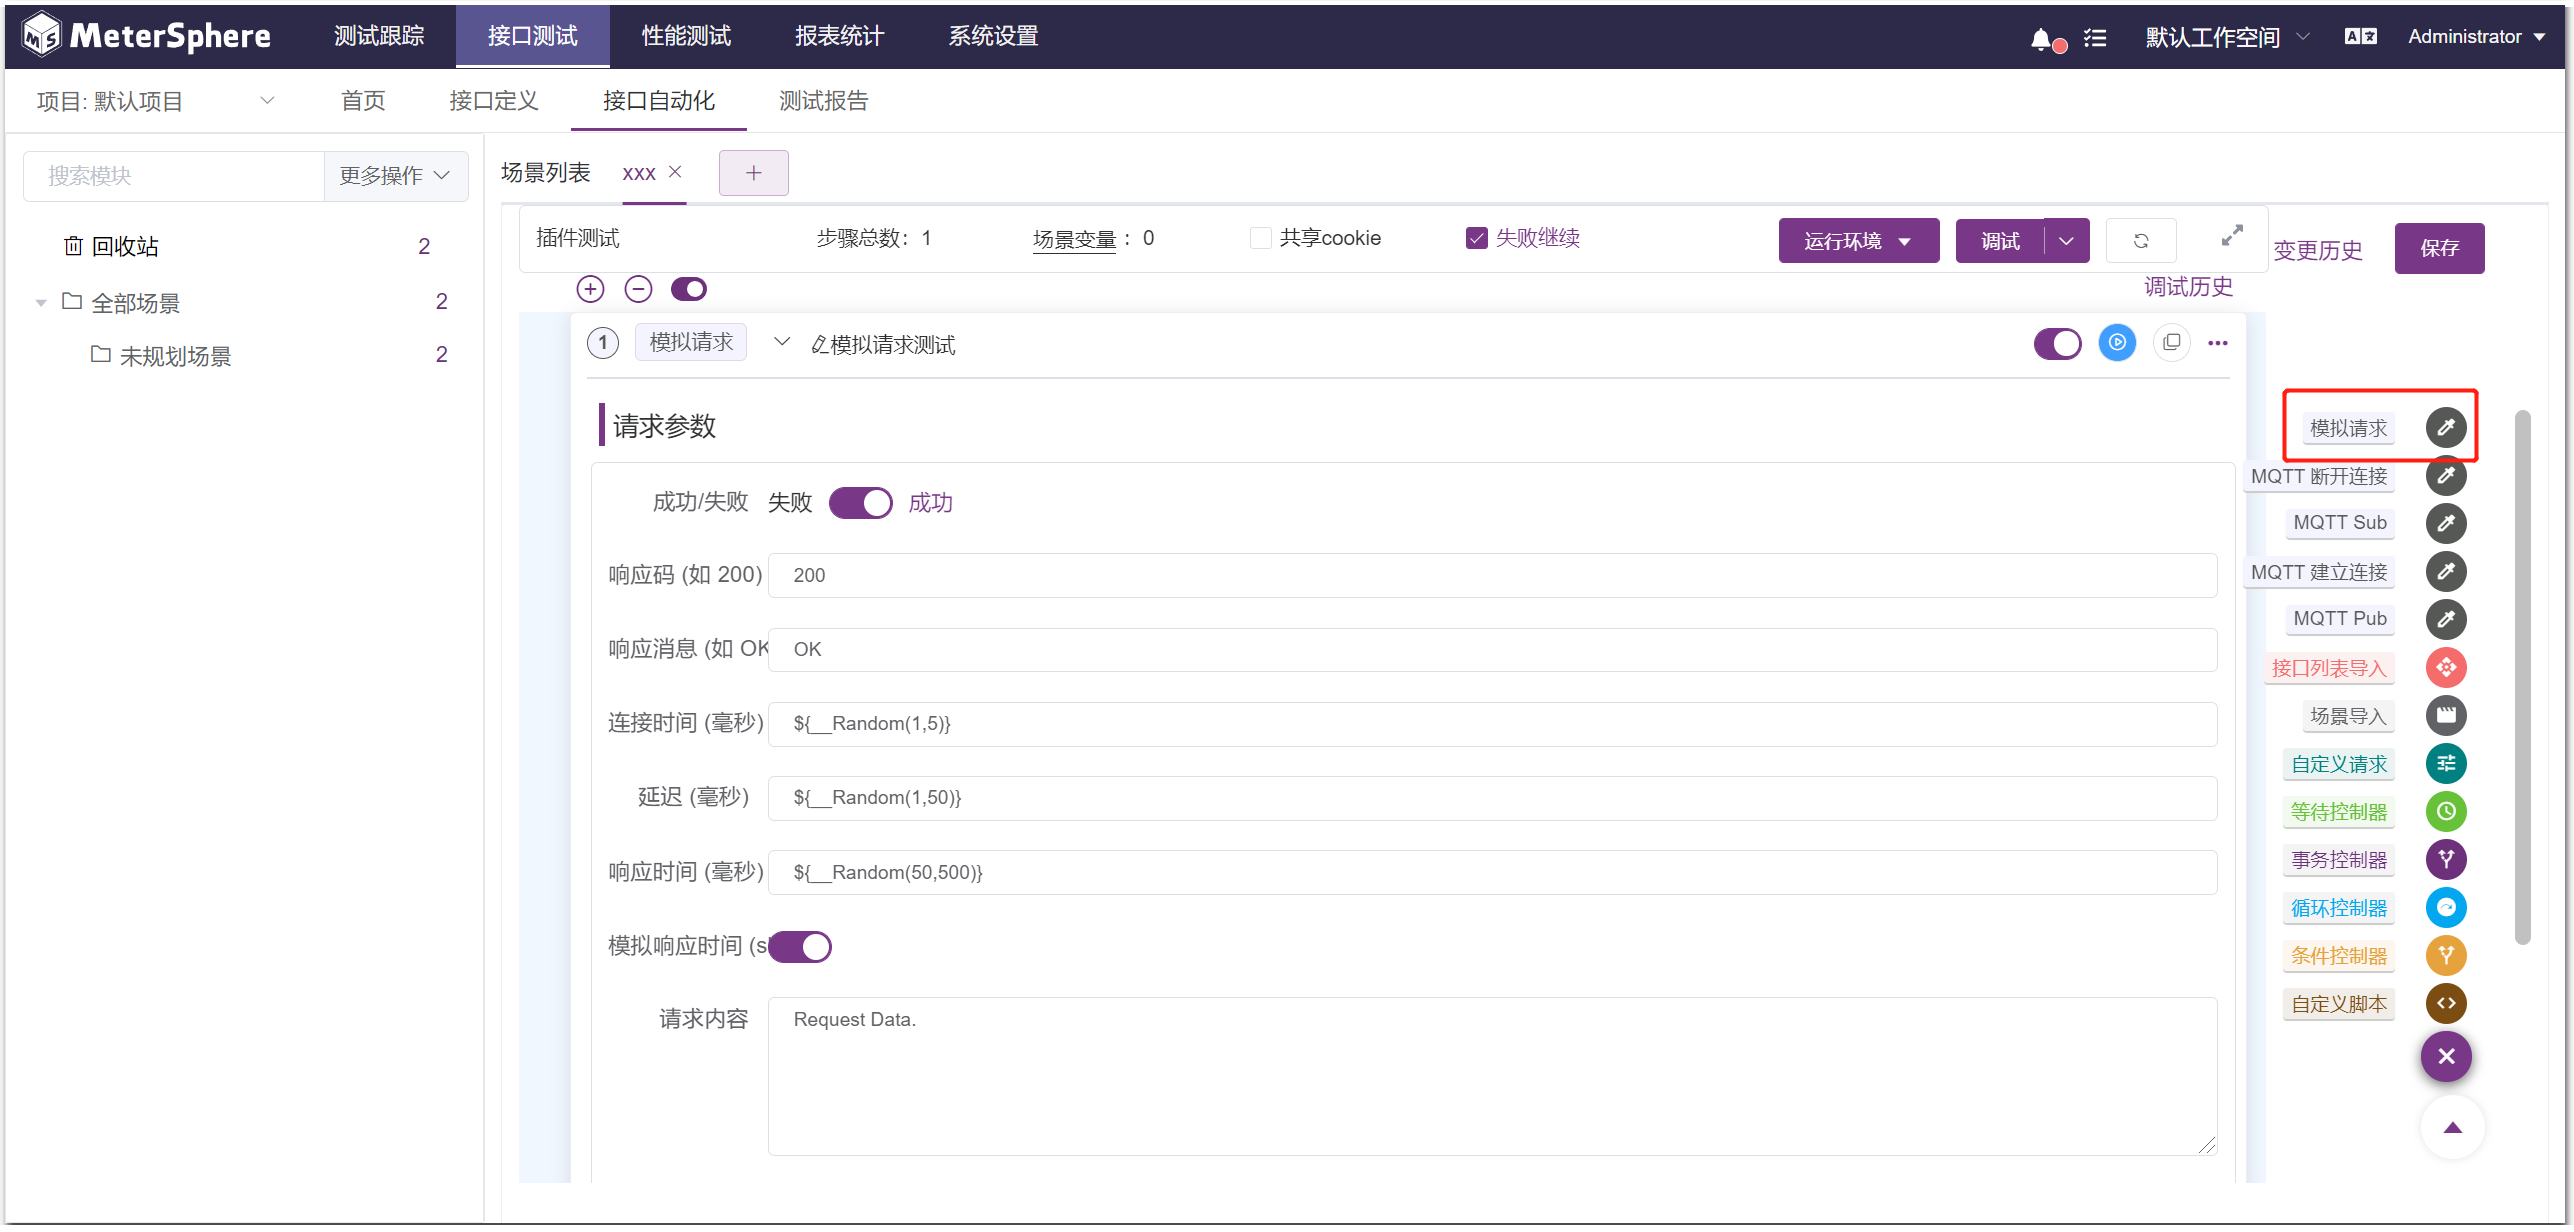Viewport: 2574px width, 1232px height.
Task: Open the step more options ellipsis
Action: click(2218, 343)
